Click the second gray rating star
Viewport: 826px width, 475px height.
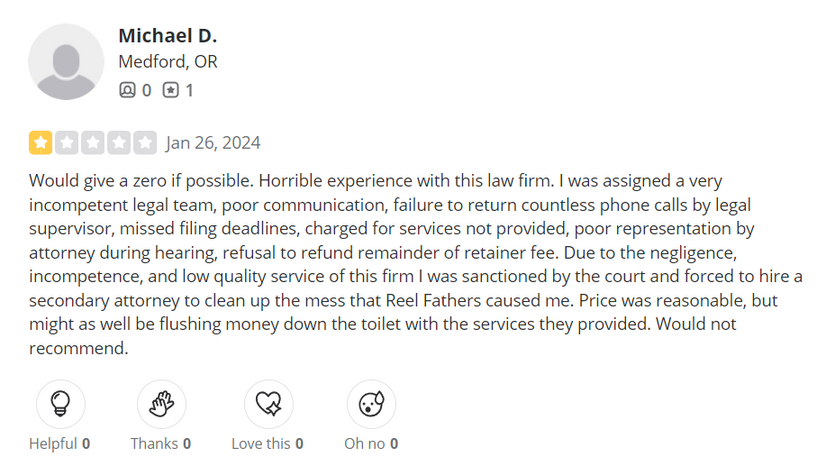pos(67,143)
